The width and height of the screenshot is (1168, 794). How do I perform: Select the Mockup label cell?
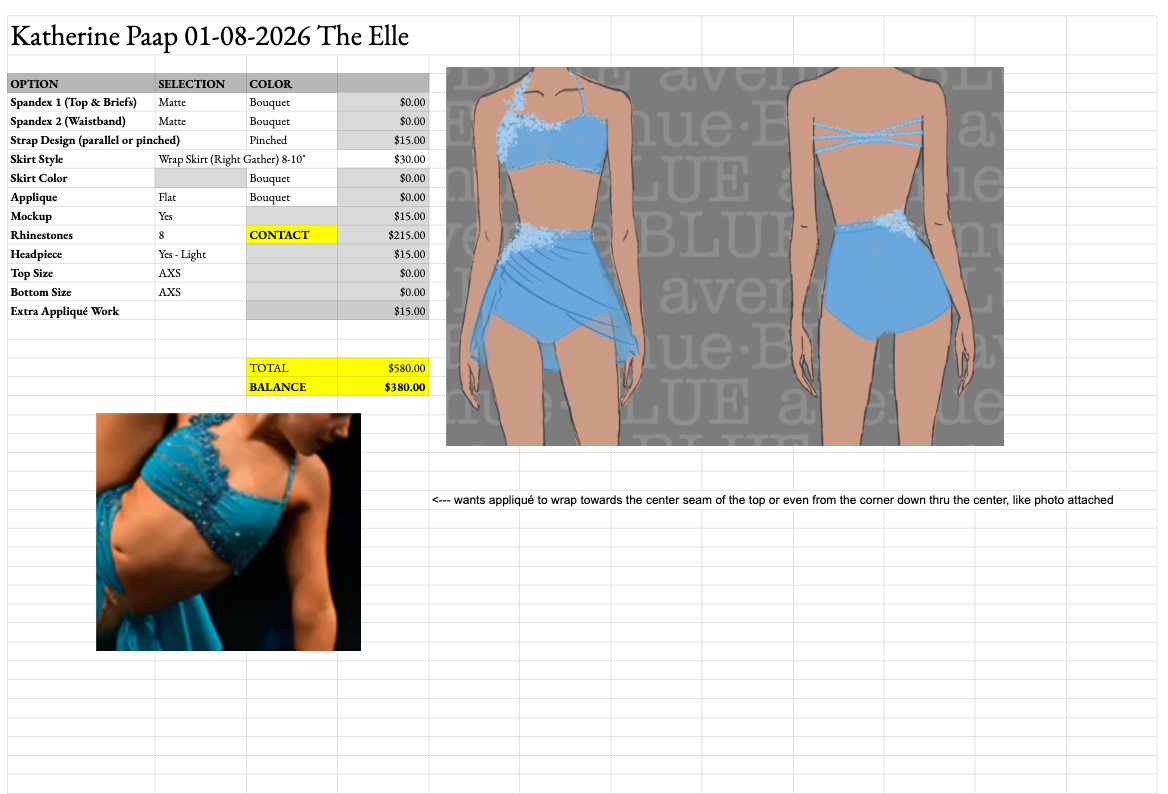81,216
